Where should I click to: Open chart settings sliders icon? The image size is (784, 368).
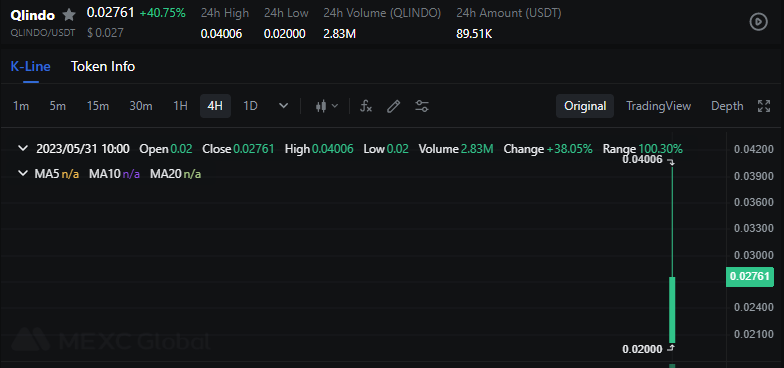(422, 106)
